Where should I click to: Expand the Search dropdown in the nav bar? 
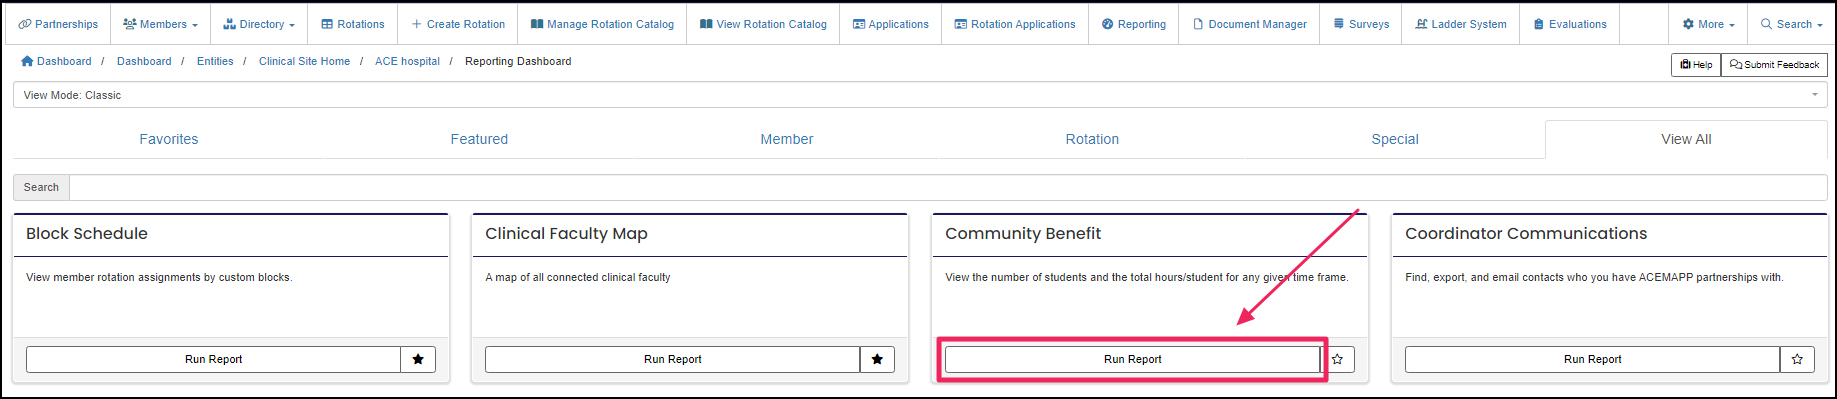click(x=1792, y=24)
